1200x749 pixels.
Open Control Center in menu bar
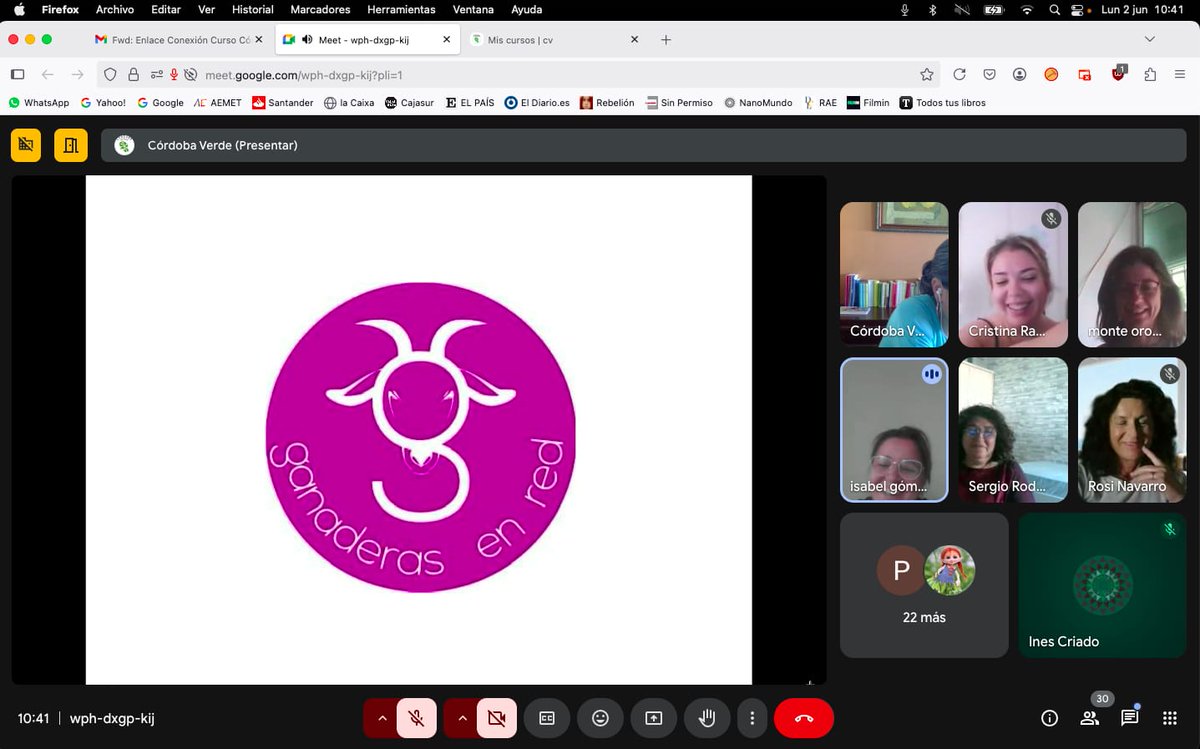[1078, 9]
